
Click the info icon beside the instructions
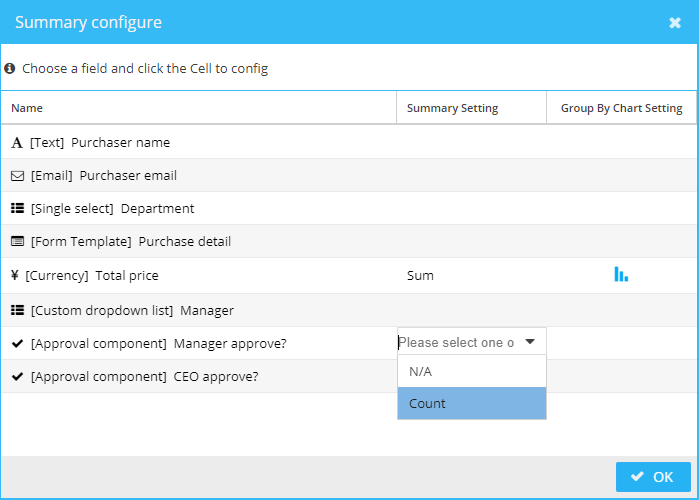tap(10, 68)
